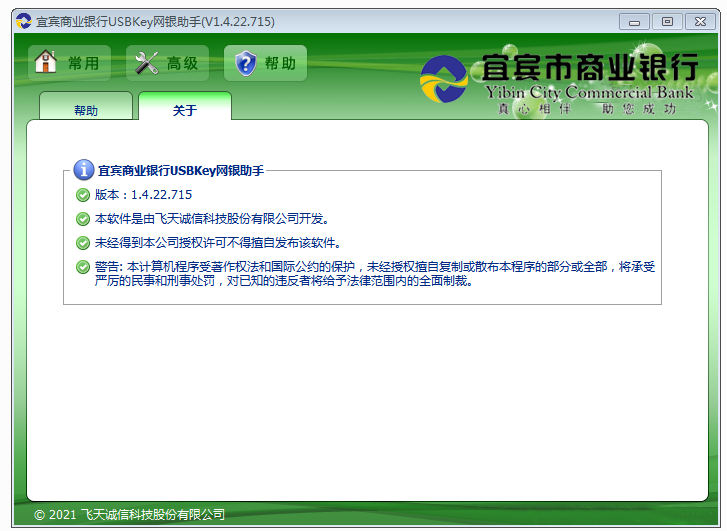Click green check icon beside 版本 line
Image resolution: width=727 pixels, height=531 pixels.
coord(83,195)
